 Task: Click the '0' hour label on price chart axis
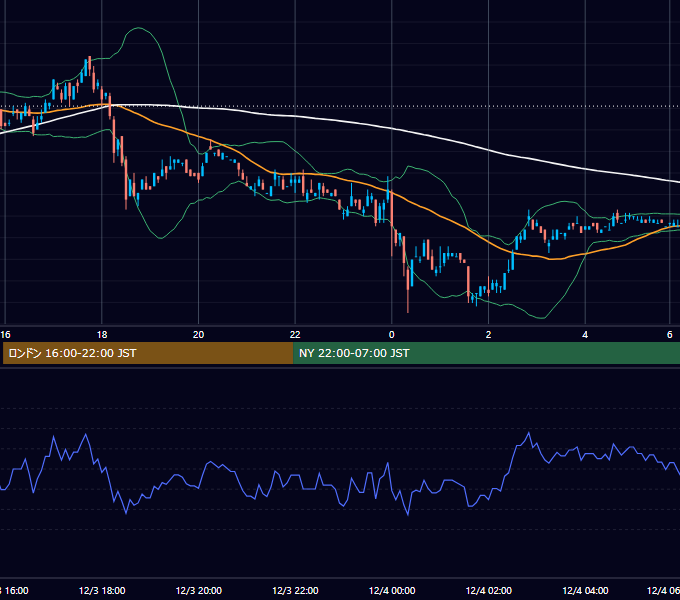click(392, 335)
